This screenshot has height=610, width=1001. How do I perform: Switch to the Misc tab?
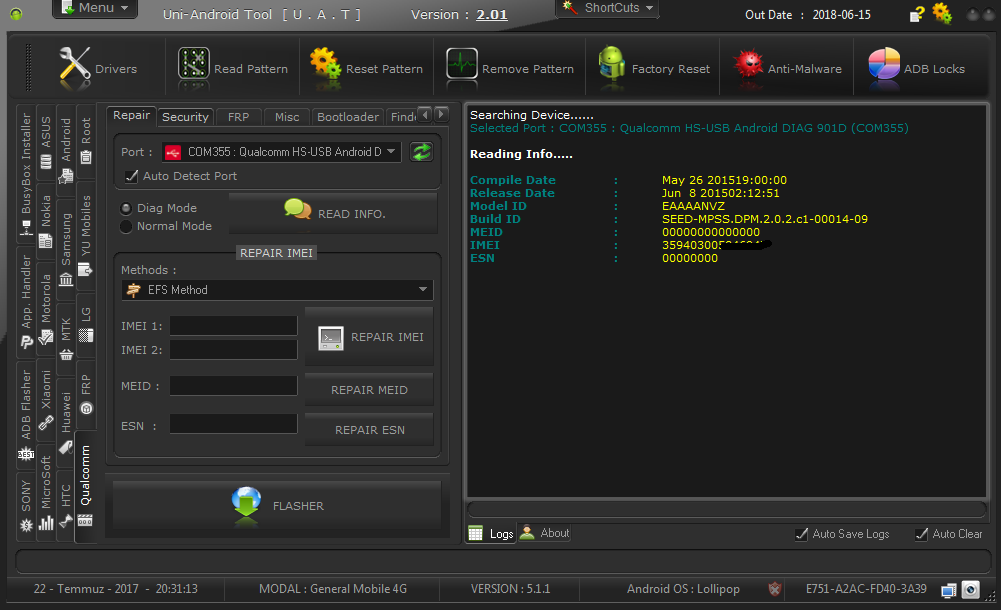287,117
